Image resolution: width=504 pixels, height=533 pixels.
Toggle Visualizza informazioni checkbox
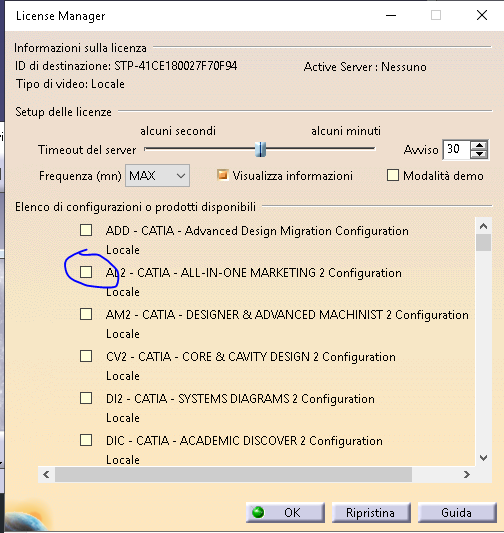click(223, 175)
